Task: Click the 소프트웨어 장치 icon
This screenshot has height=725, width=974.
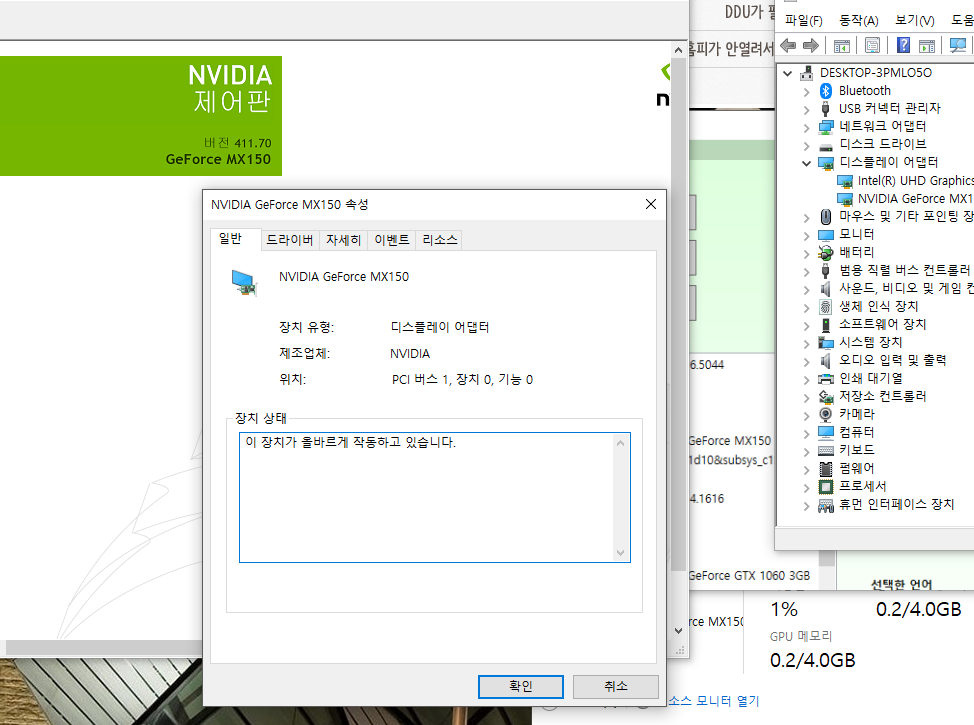Action: click(826, 324)
